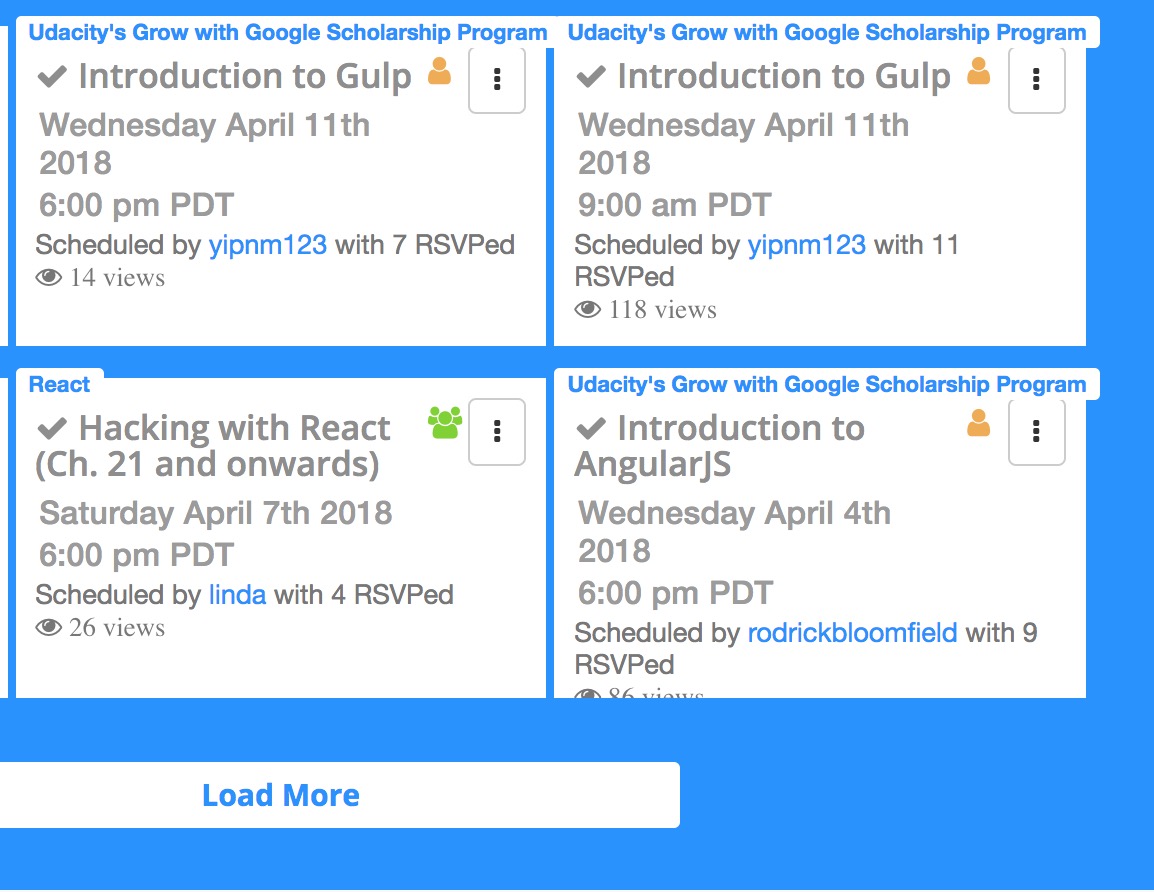Click the orange attendee icon on top-right Gulp event
1154x892 pixels.
978,71
